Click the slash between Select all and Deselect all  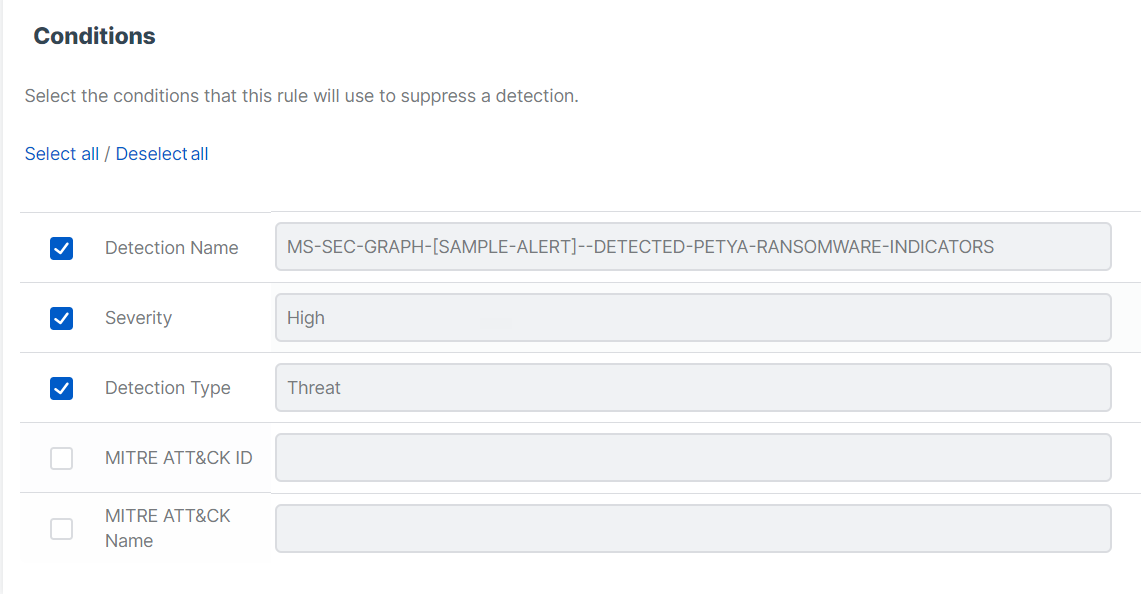coord(107,154)
